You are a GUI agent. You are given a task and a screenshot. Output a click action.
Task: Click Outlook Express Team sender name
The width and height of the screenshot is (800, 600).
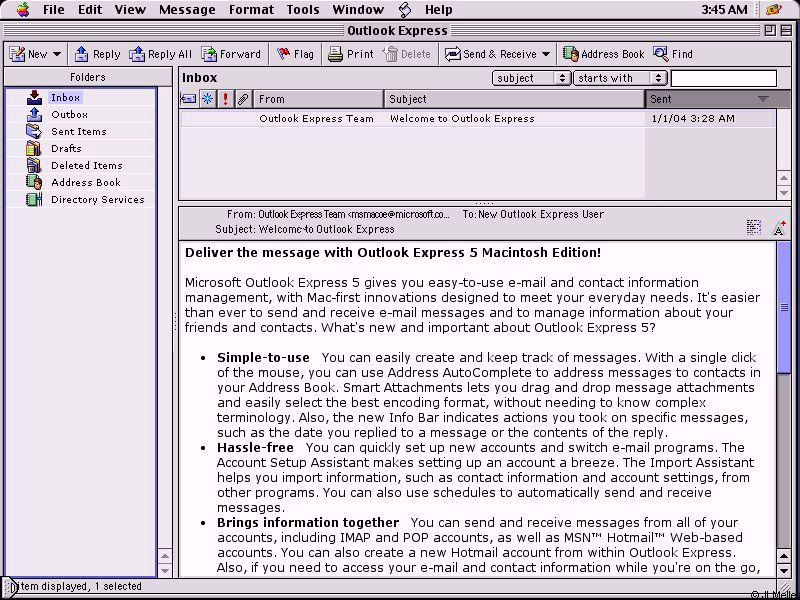tap(316, 118)
